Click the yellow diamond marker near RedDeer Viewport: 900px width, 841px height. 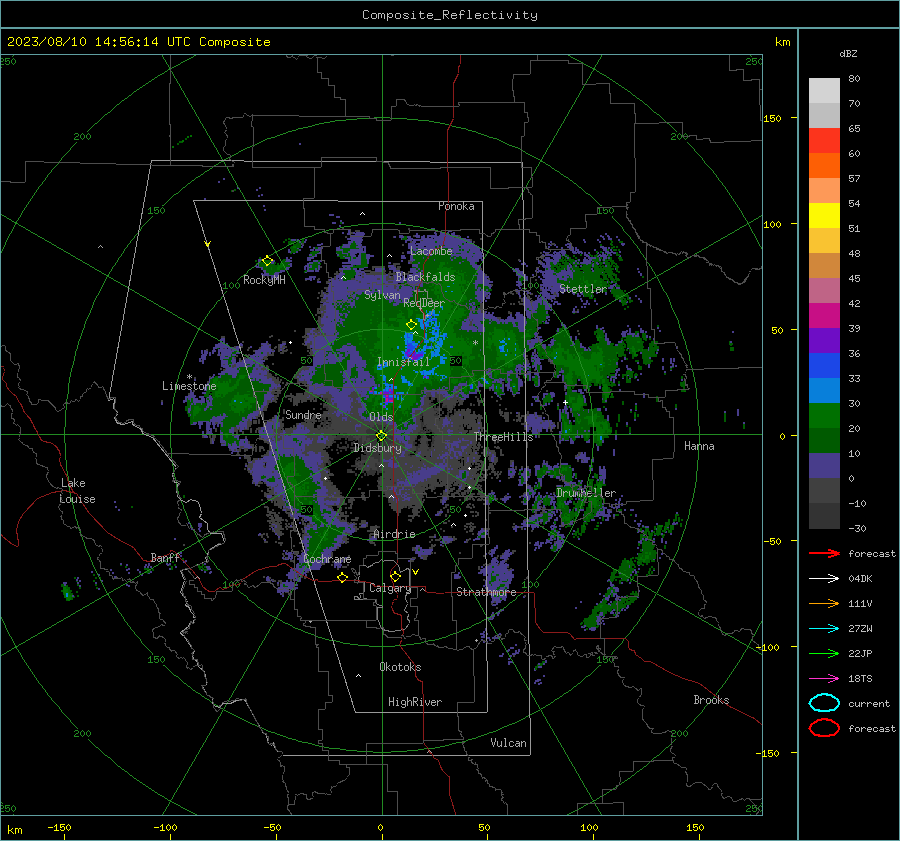pos(411,325)
